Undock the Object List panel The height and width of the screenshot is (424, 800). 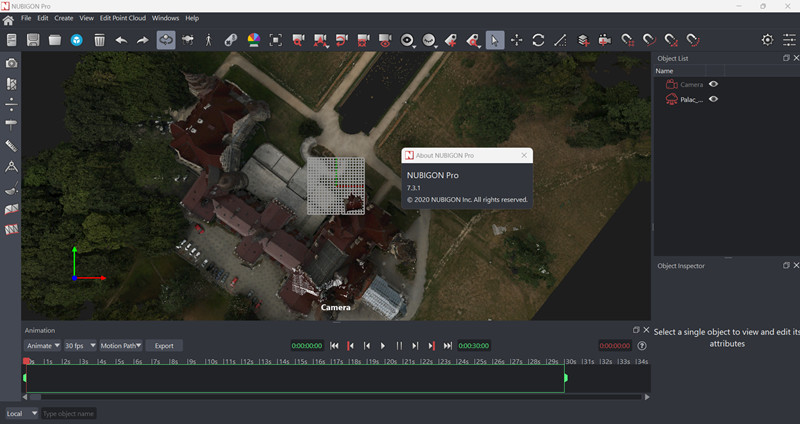(x=786, y=58)
